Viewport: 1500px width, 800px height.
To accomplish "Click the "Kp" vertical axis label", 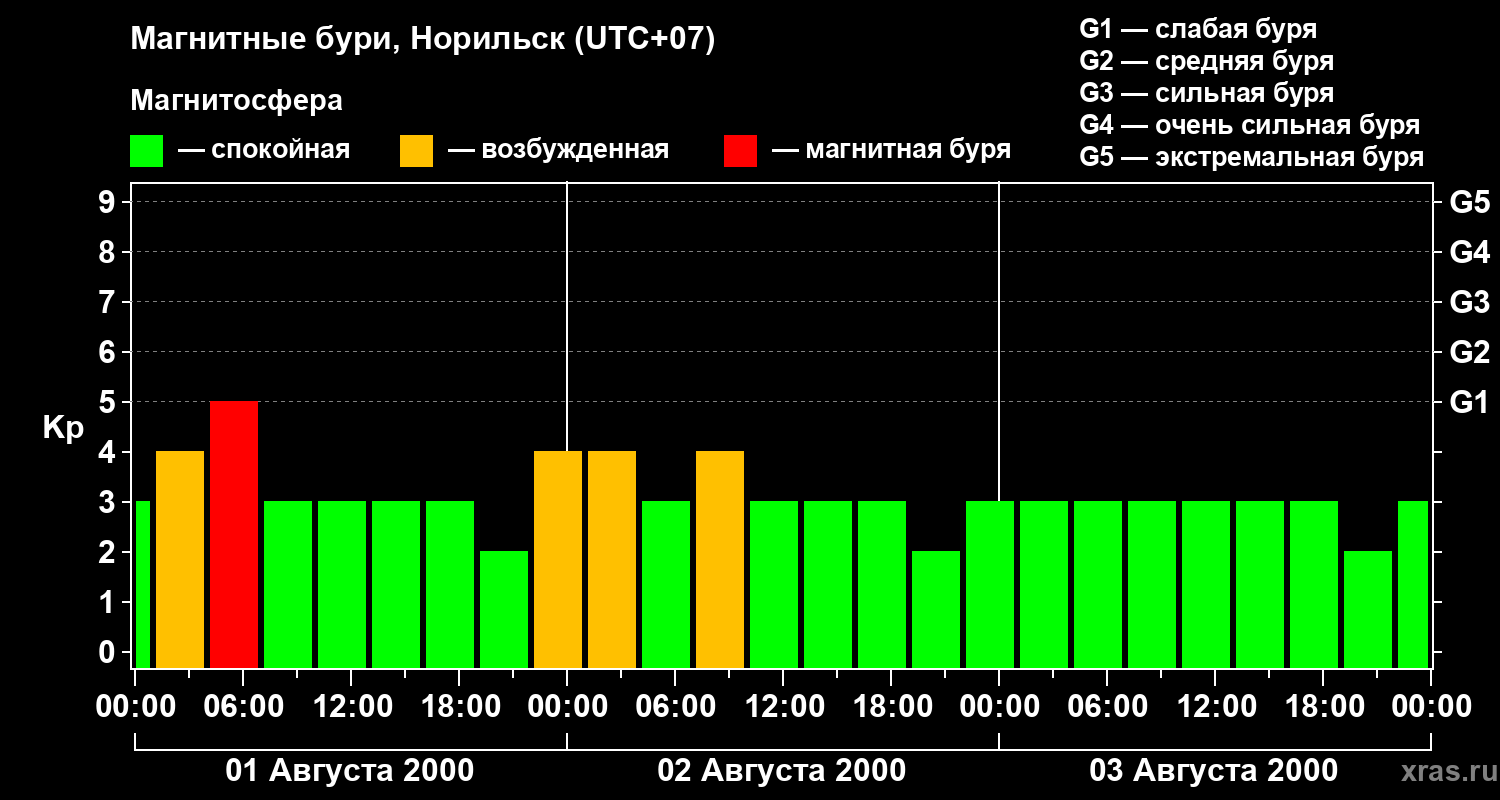I will [63, 428].
